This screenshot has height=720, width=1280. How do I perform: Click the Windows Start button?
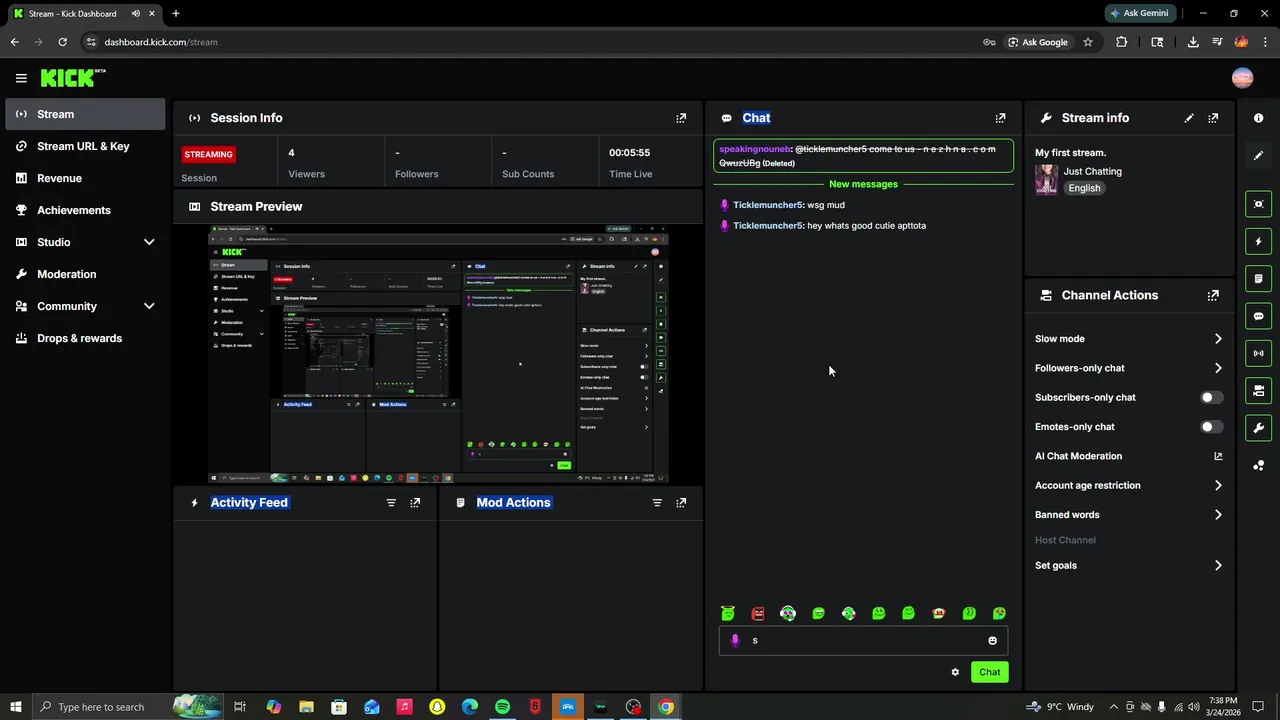[16, 707]
